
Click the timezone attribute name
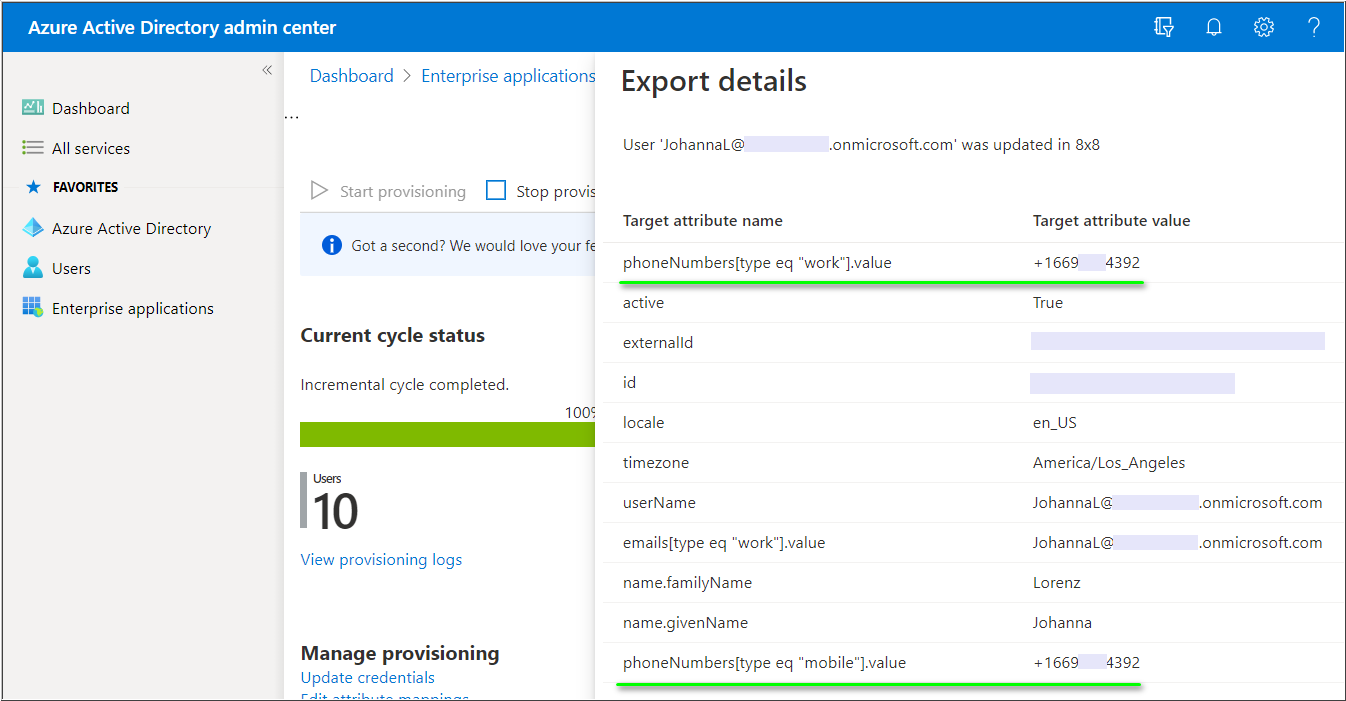(656, 463)
